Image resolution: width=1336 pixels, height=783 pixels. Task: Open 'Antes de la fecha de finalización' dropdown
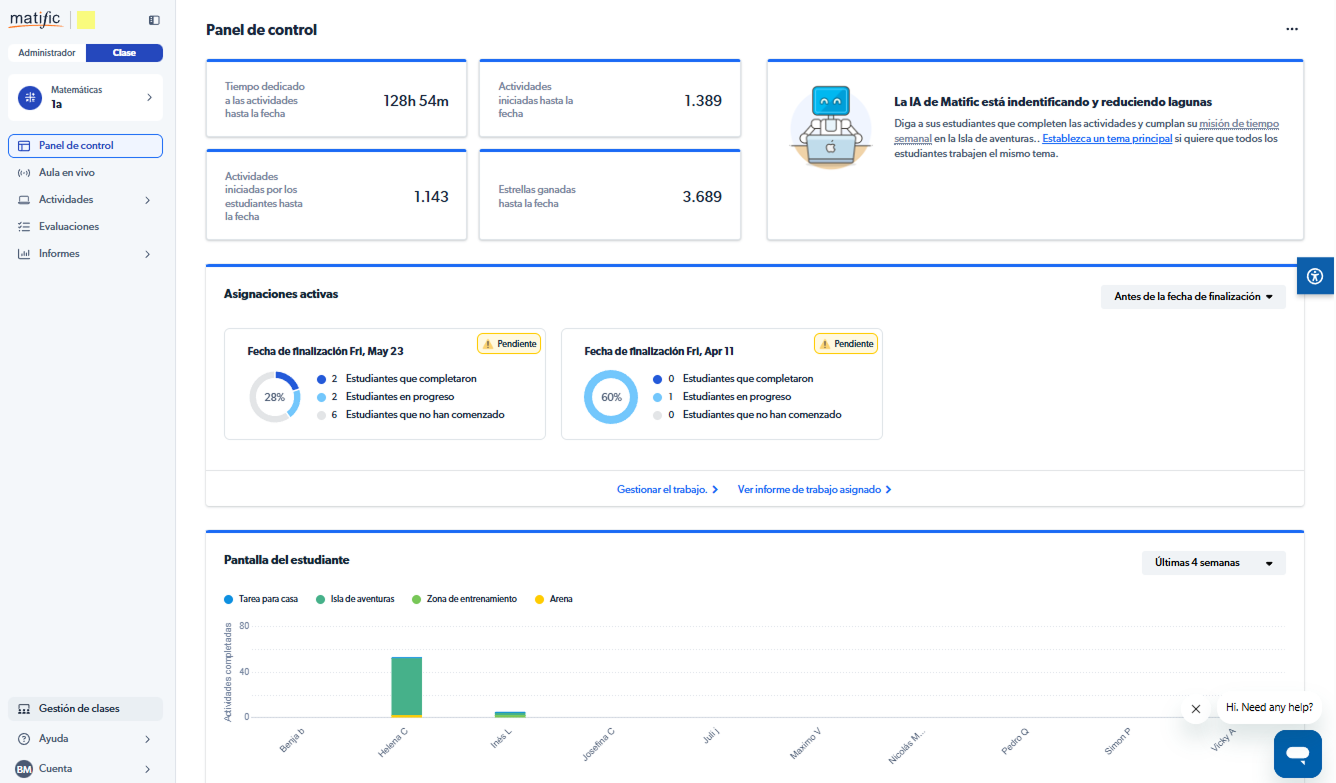[1193, 297]
